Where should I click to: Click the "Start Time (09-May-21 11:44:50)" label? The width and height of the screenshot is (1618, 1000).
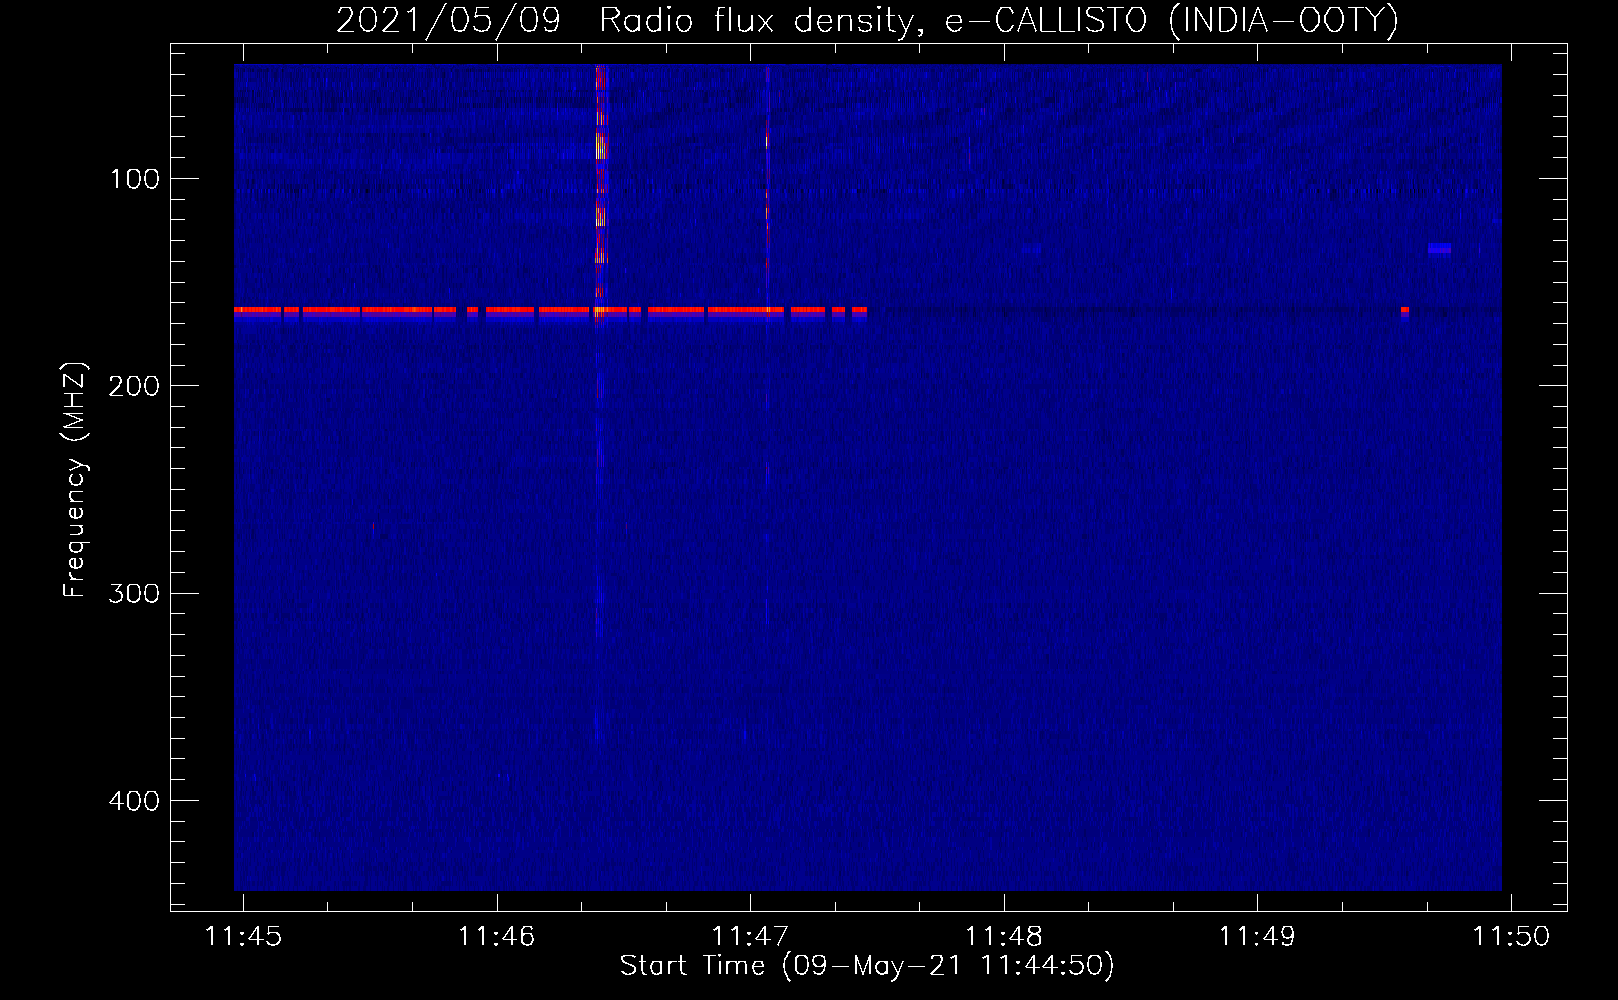(x=867, y=966)
